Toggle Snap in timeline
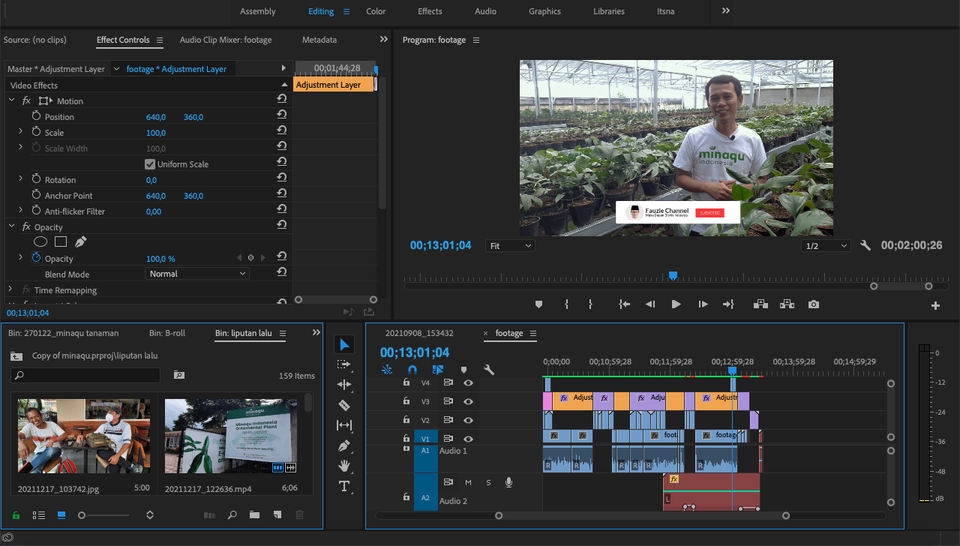 413,370
